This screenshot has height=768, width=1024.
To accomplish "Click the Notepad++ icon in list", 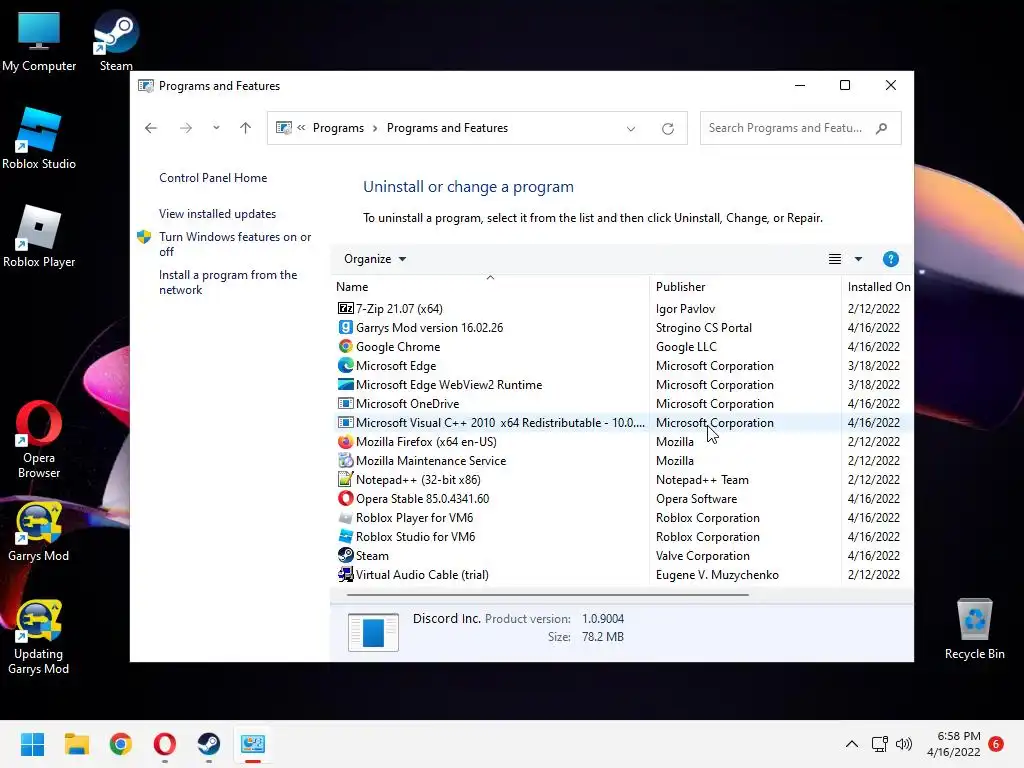I will [x=345, y=479].
